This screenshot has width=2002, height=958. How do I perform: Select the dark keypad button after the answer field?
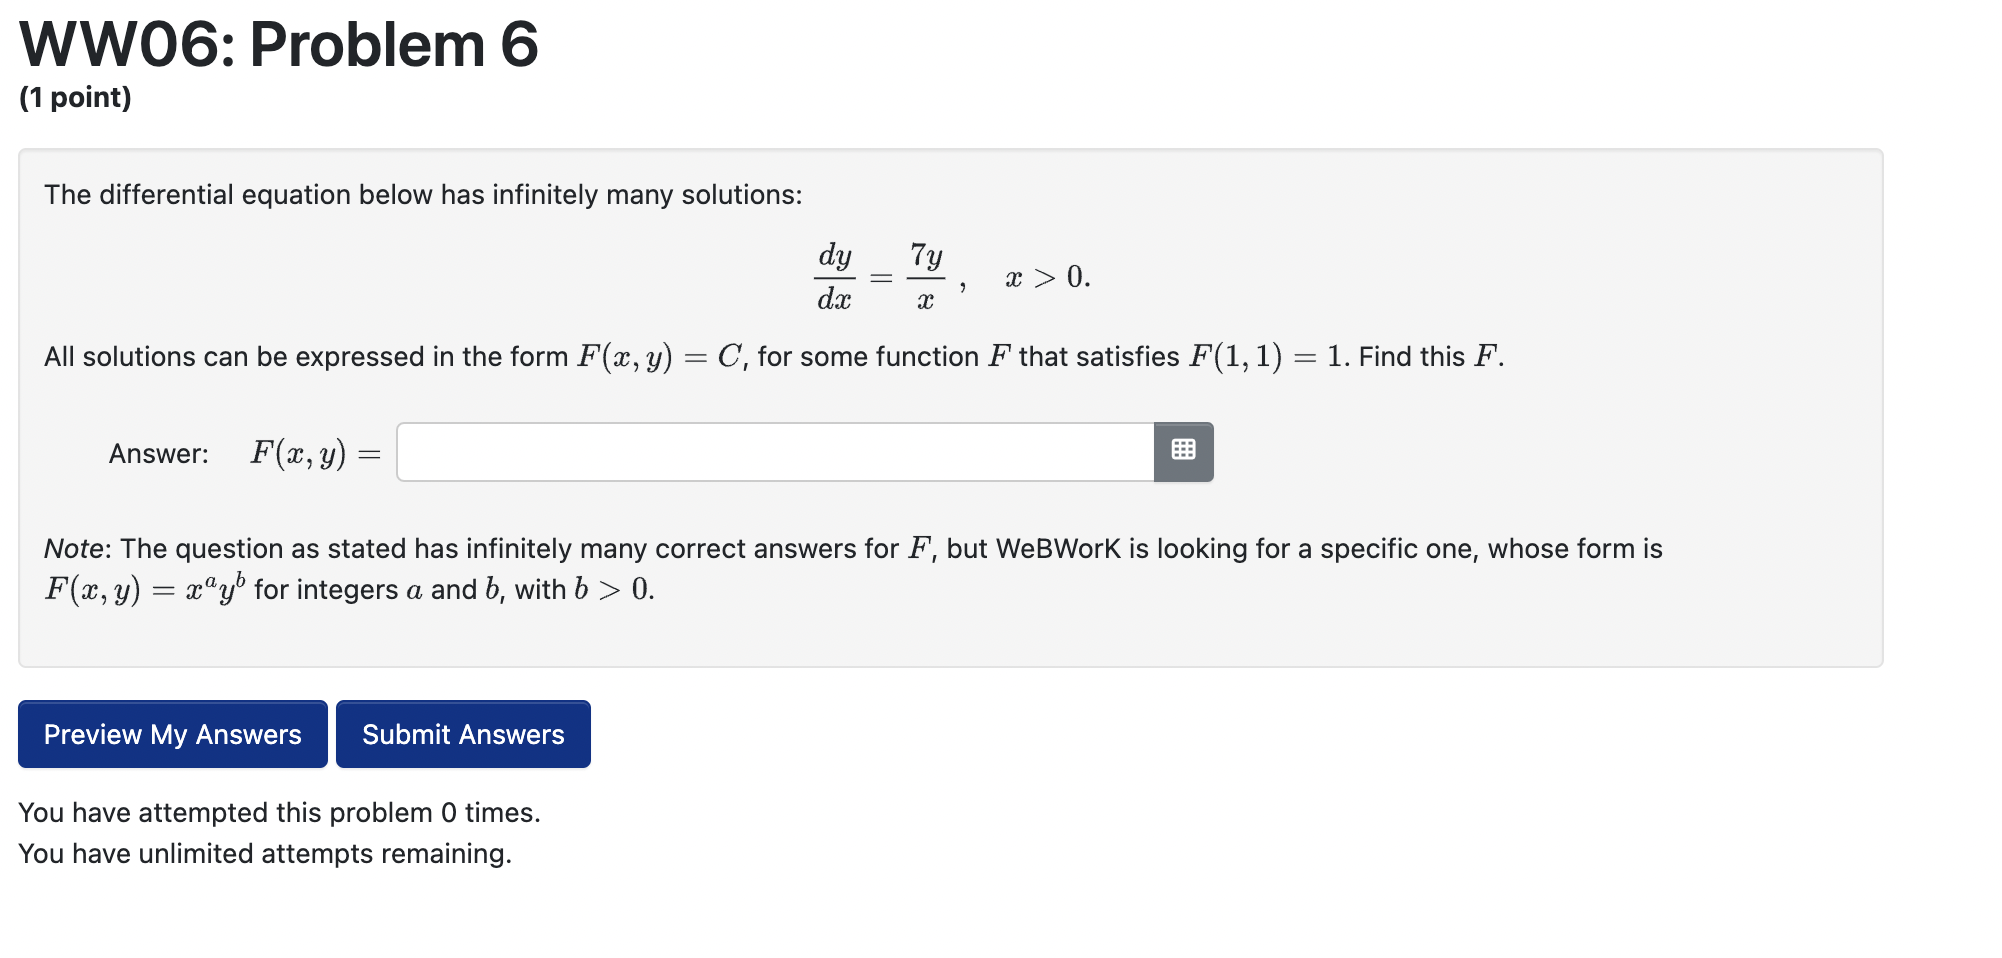[1184, 452]
